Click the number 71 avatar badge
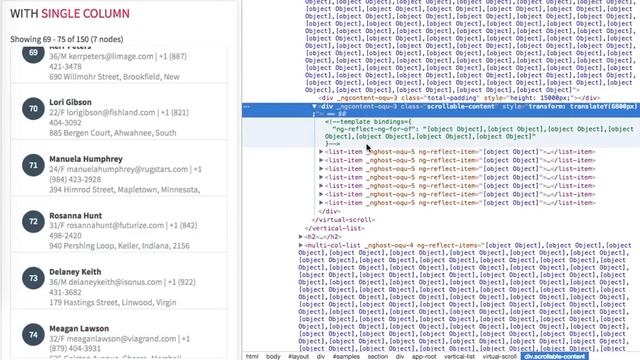 (x=33, y=165)
